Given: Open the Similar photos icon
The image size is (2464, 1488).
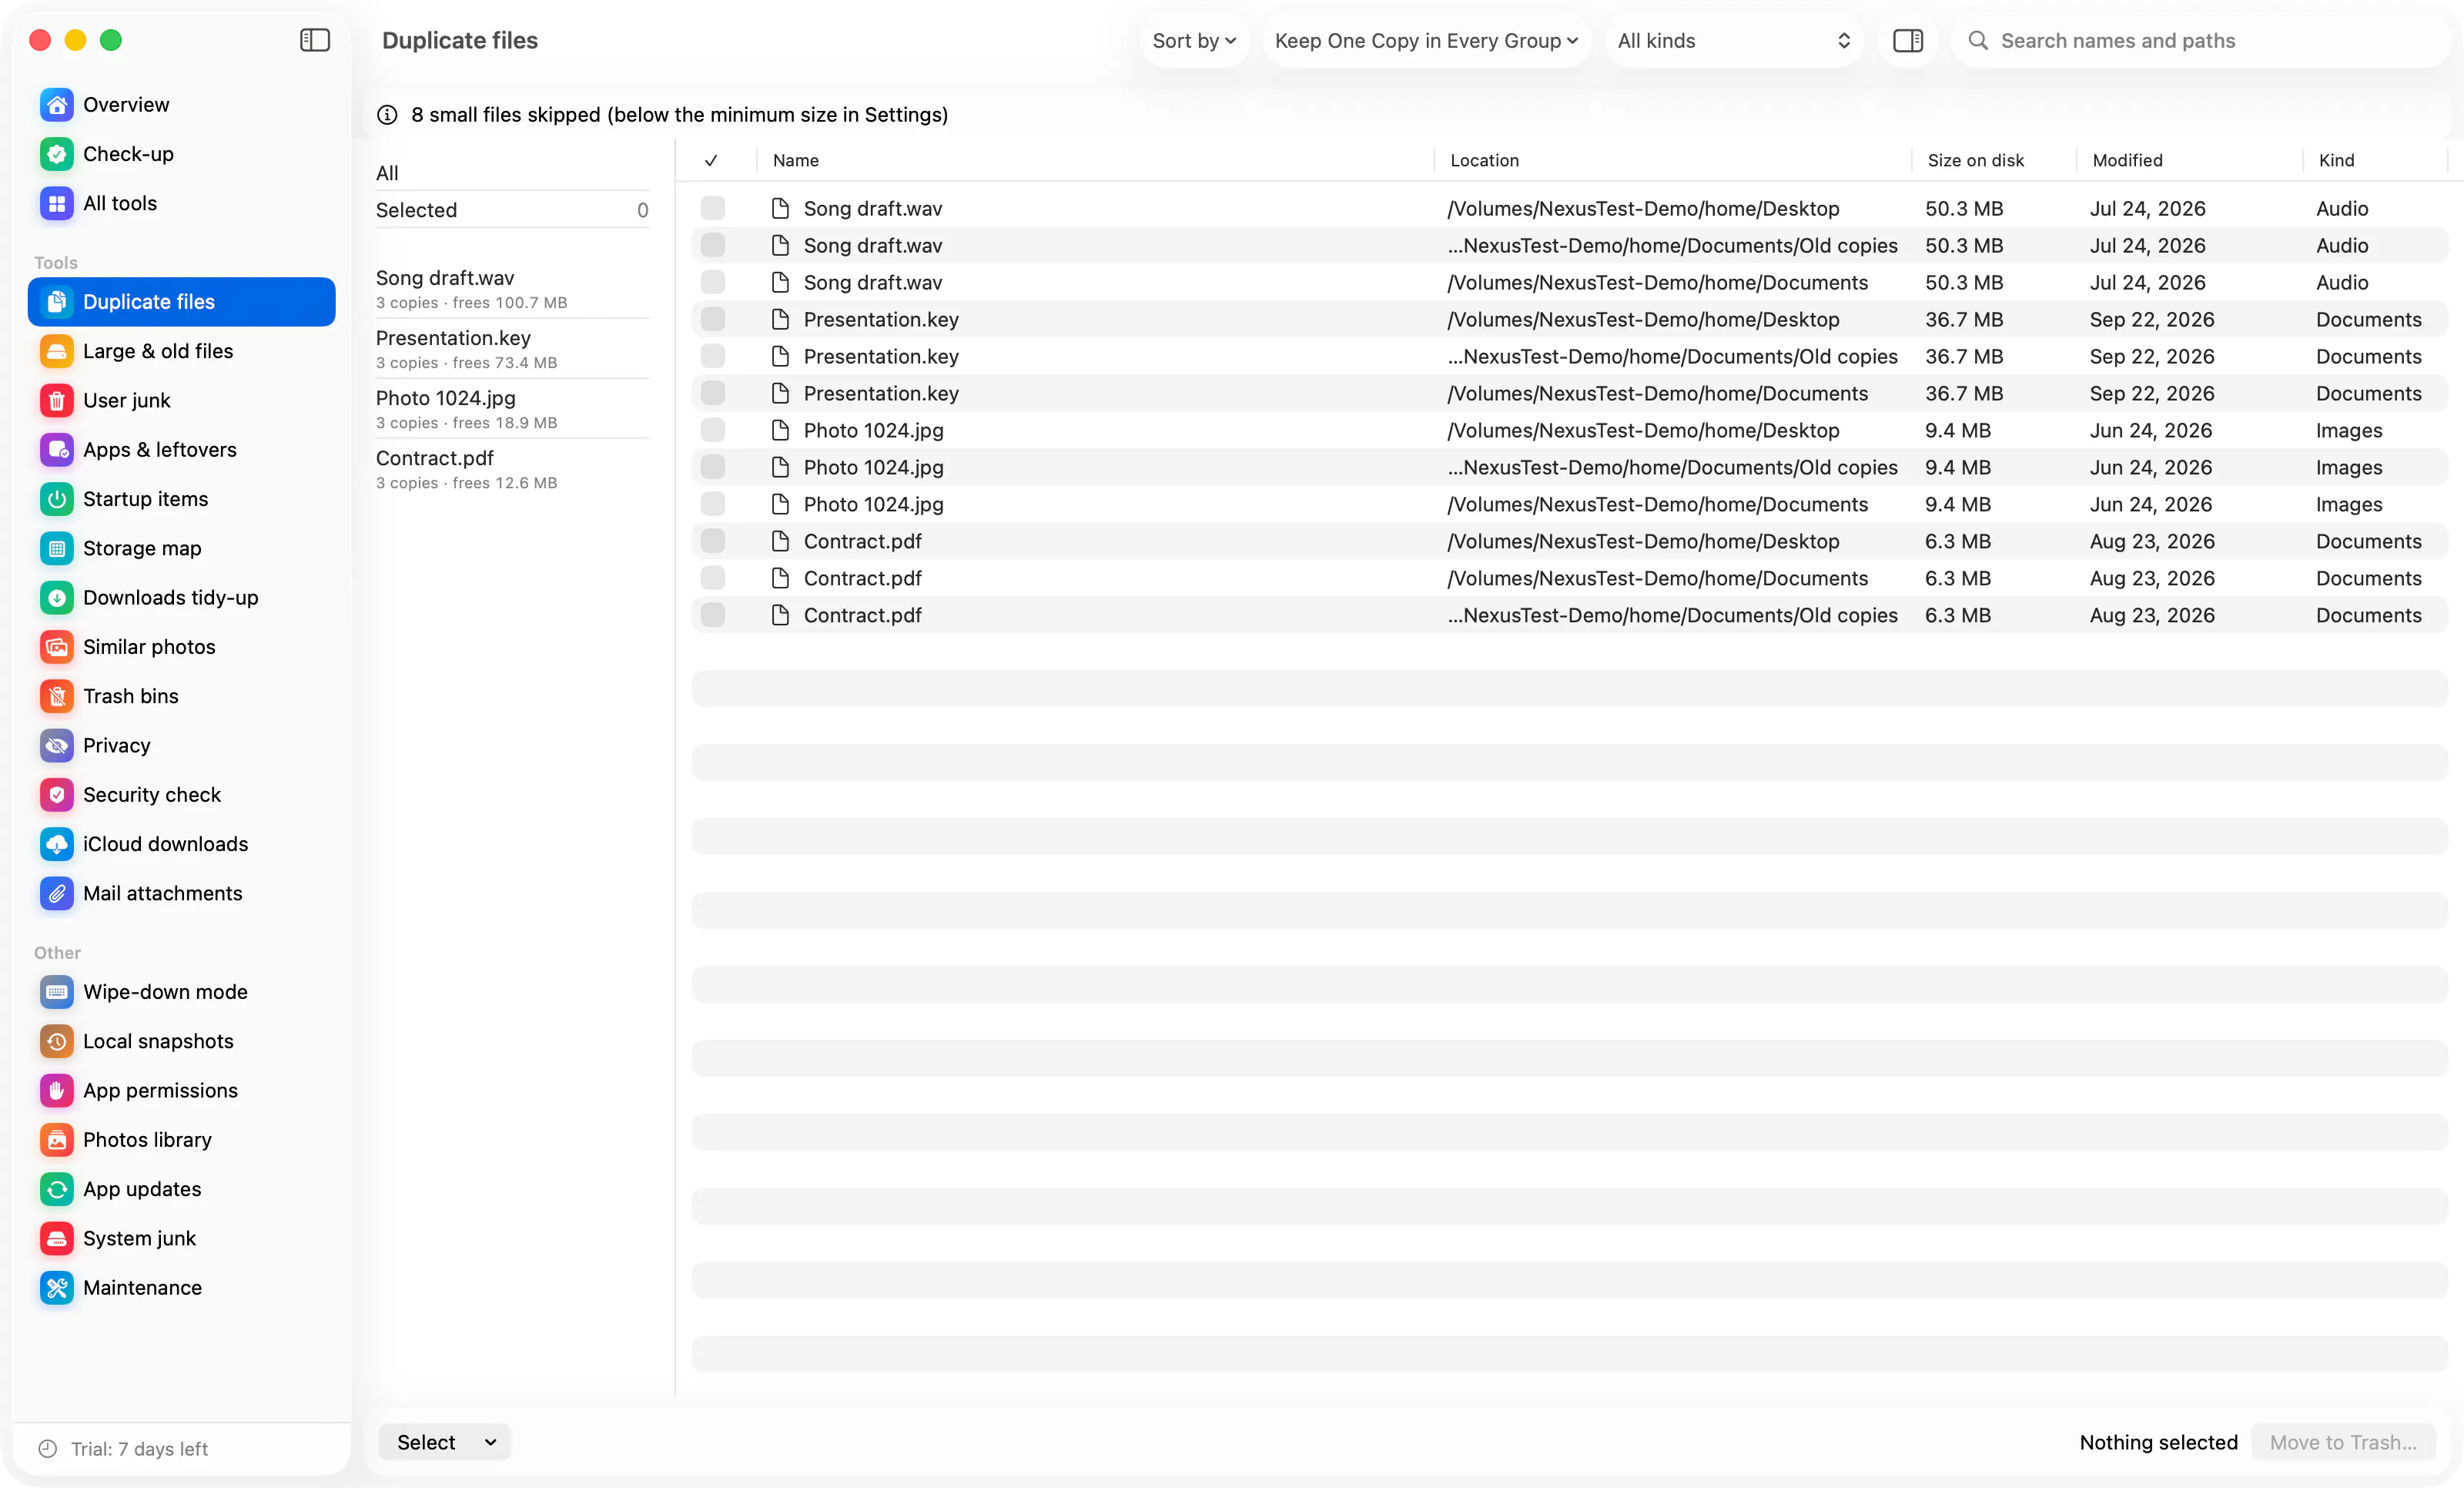Looking at the screenshot, I should pos(57,647).
